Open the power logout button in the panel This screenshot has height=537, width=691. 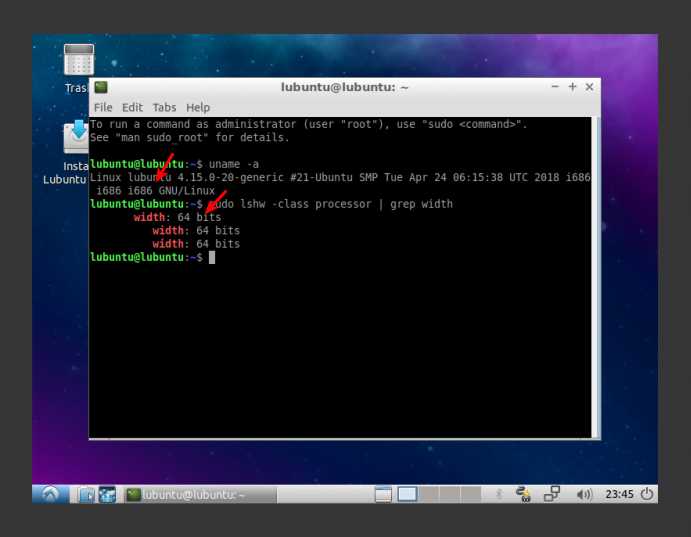click(x=647, y=494)
